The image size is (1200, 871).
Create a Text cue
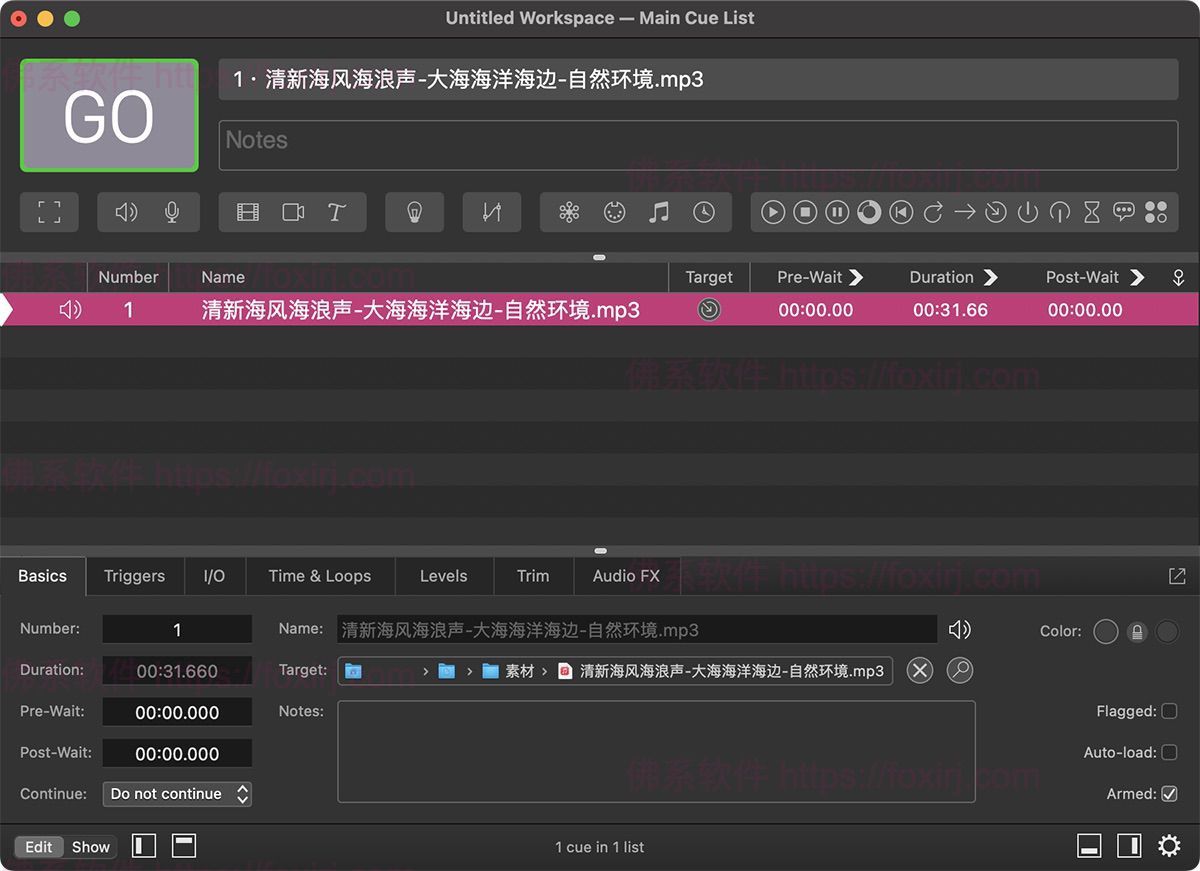(337, 212)
